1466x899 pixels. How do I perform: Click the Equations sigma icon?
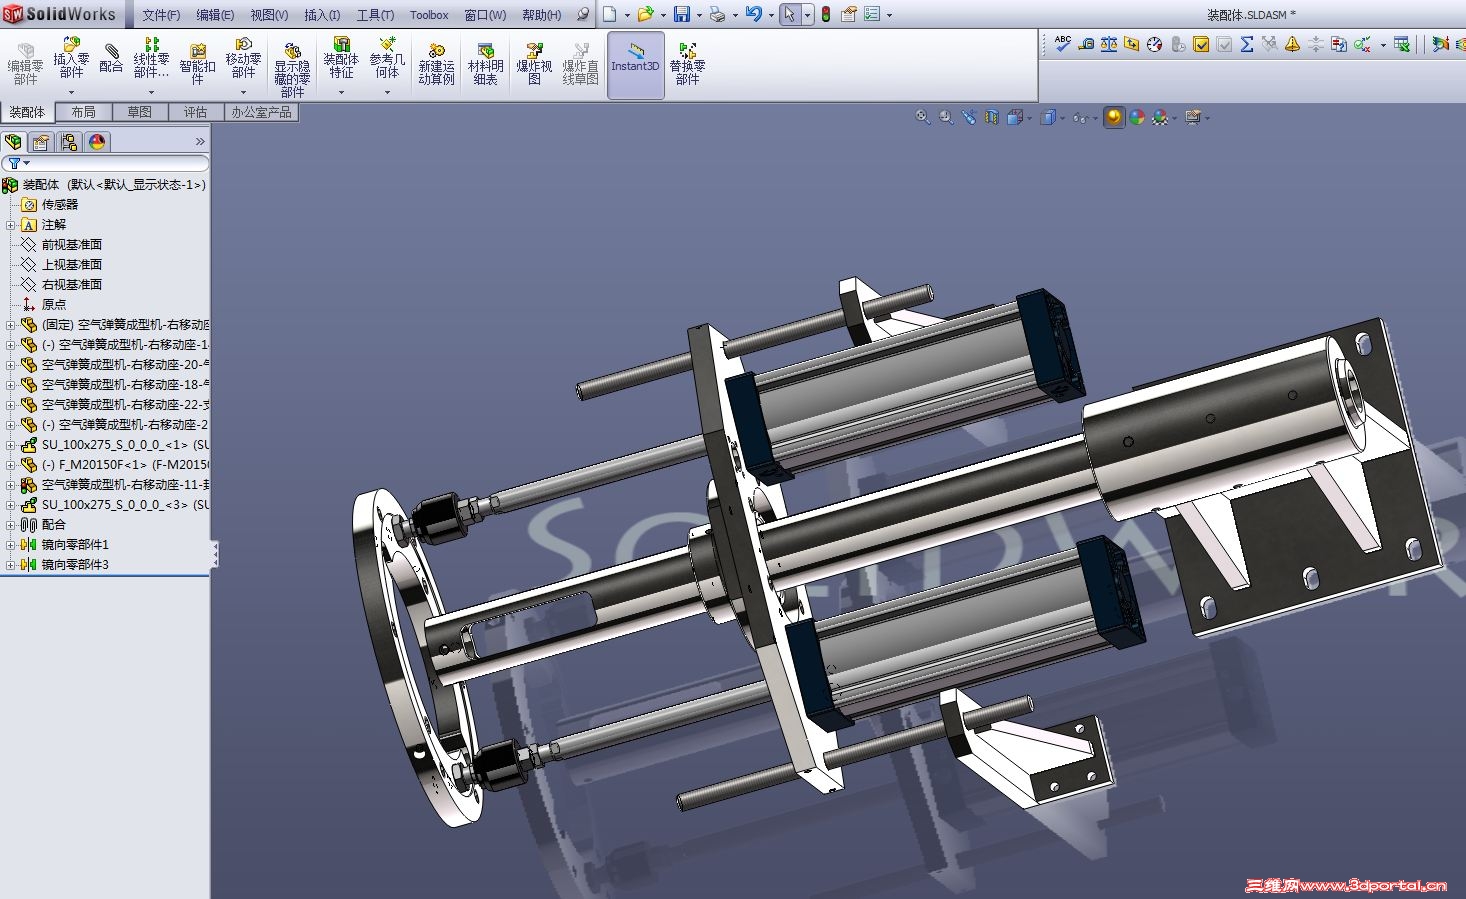(1247, 44)
